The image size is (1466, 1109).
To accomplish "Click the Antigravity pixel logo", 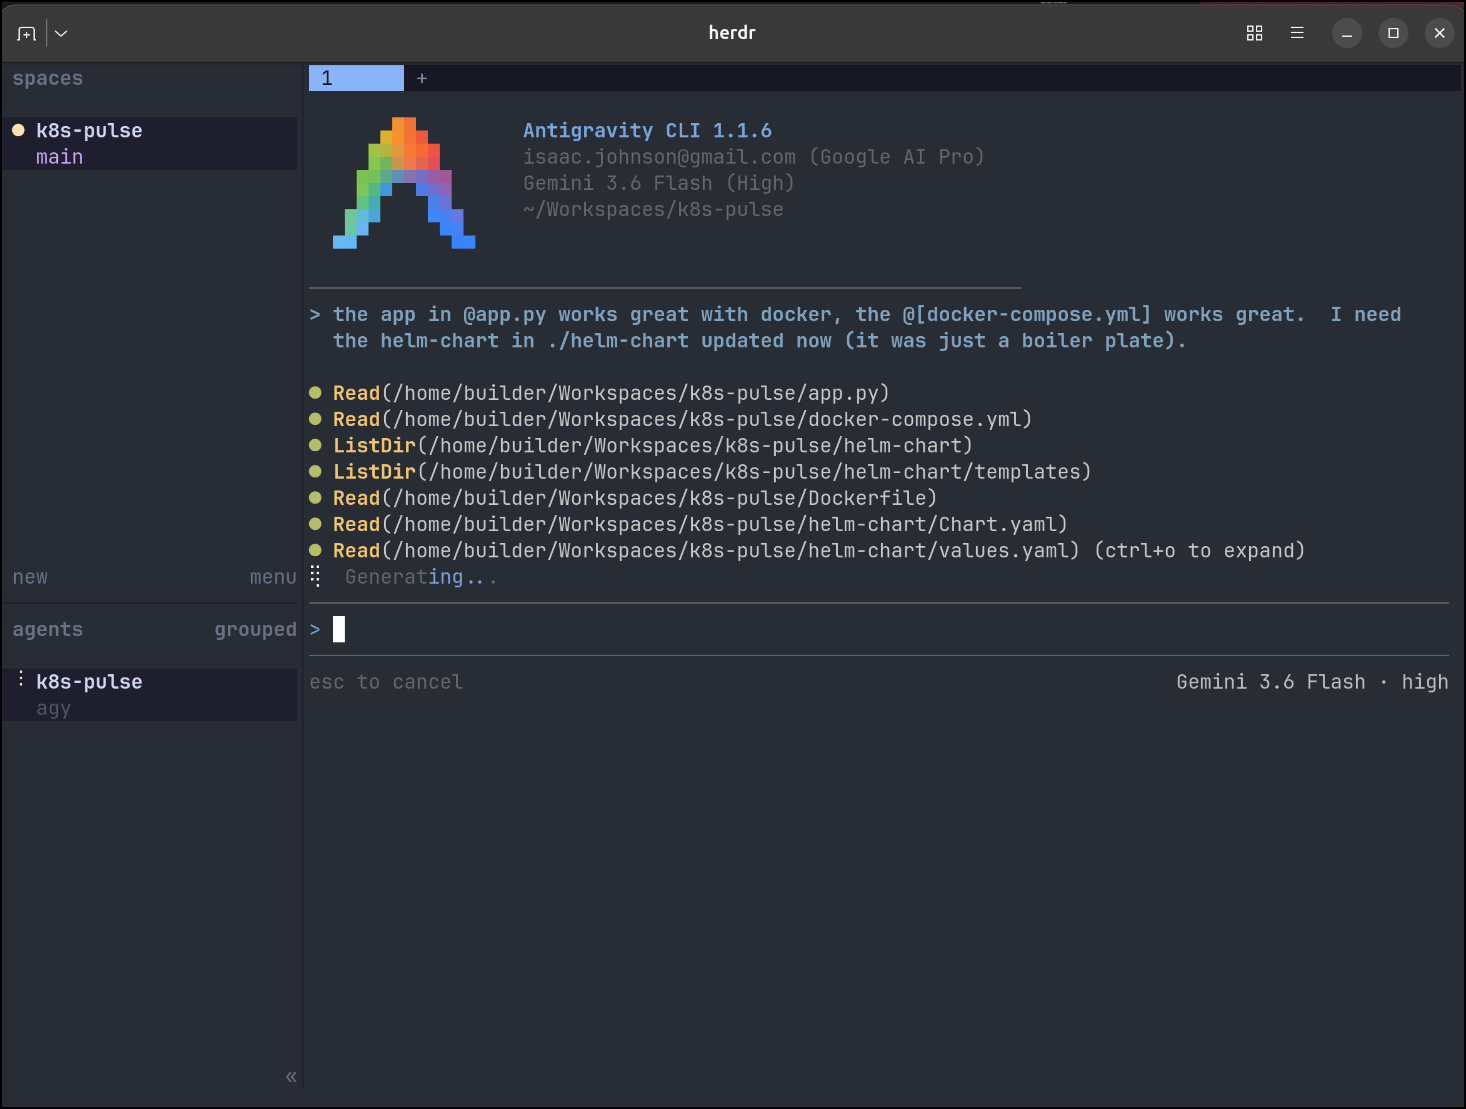I will click(x=404, y=183).
